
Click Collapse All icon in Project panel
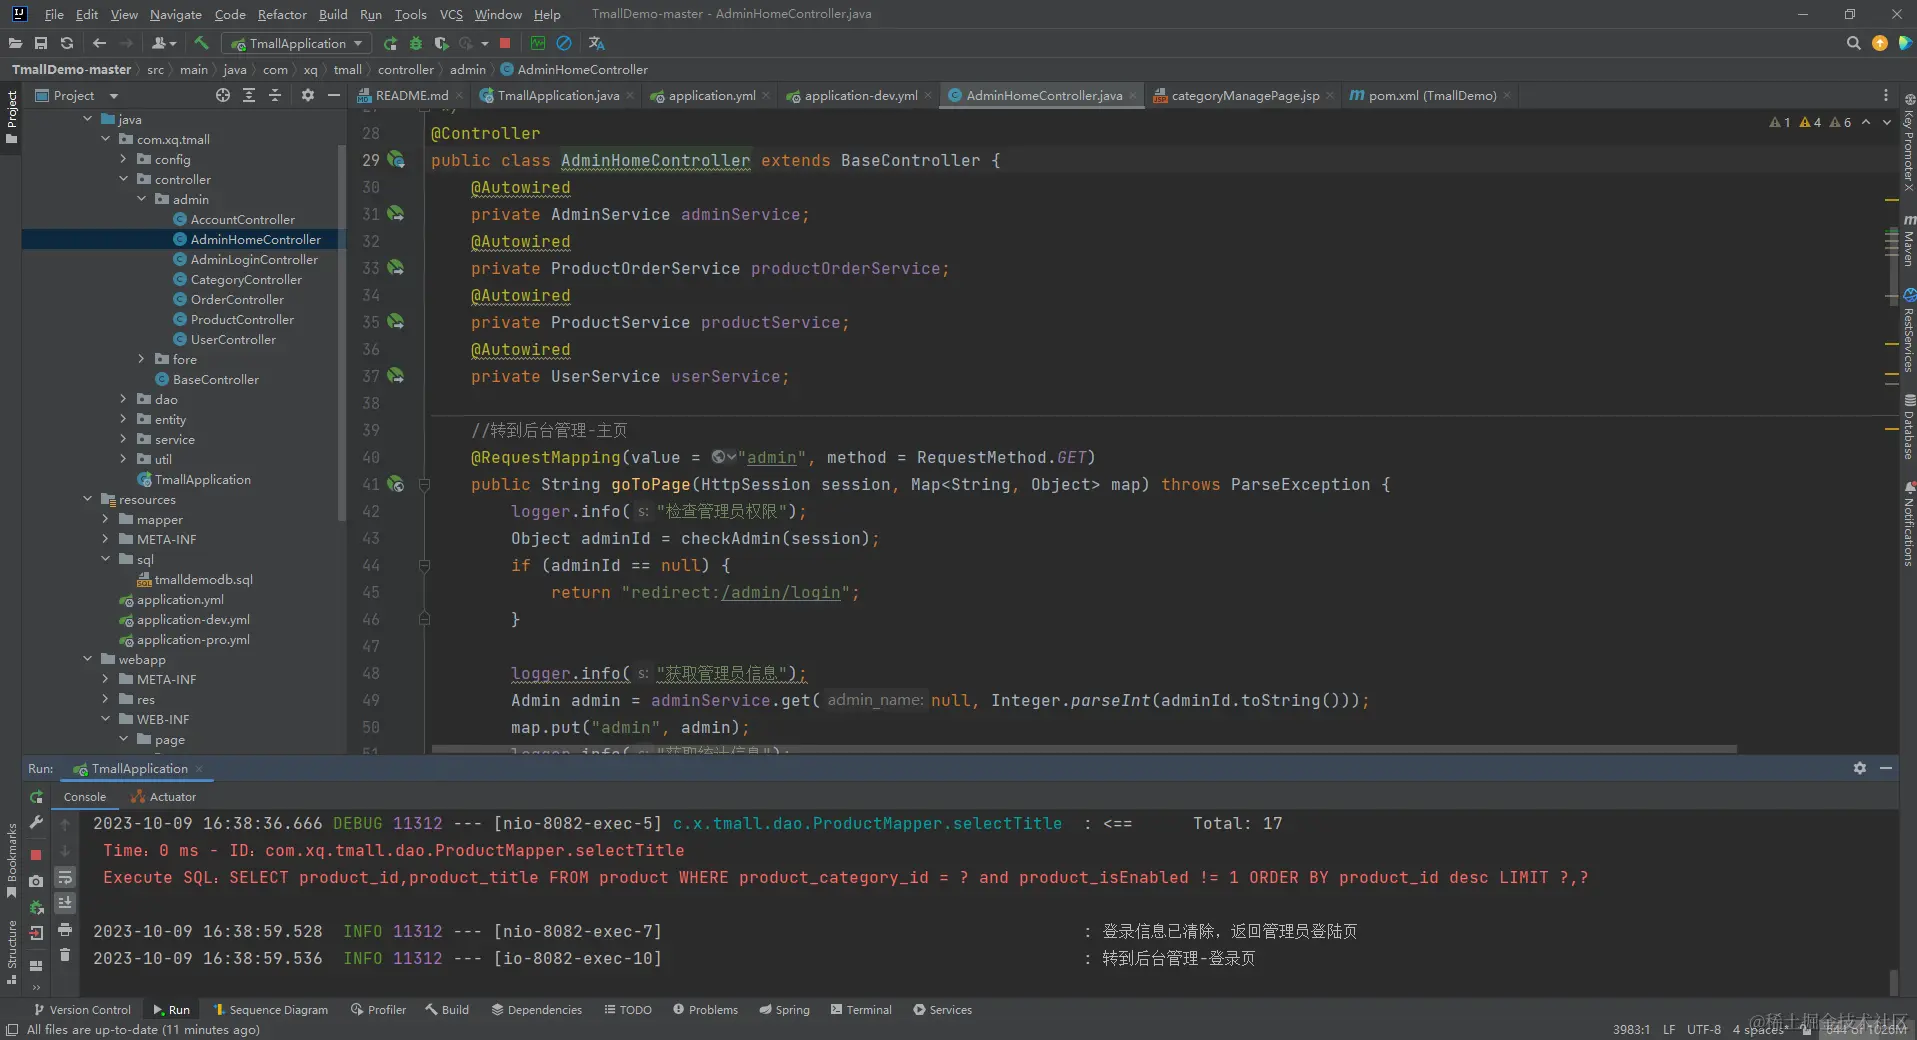coord(275,95)
